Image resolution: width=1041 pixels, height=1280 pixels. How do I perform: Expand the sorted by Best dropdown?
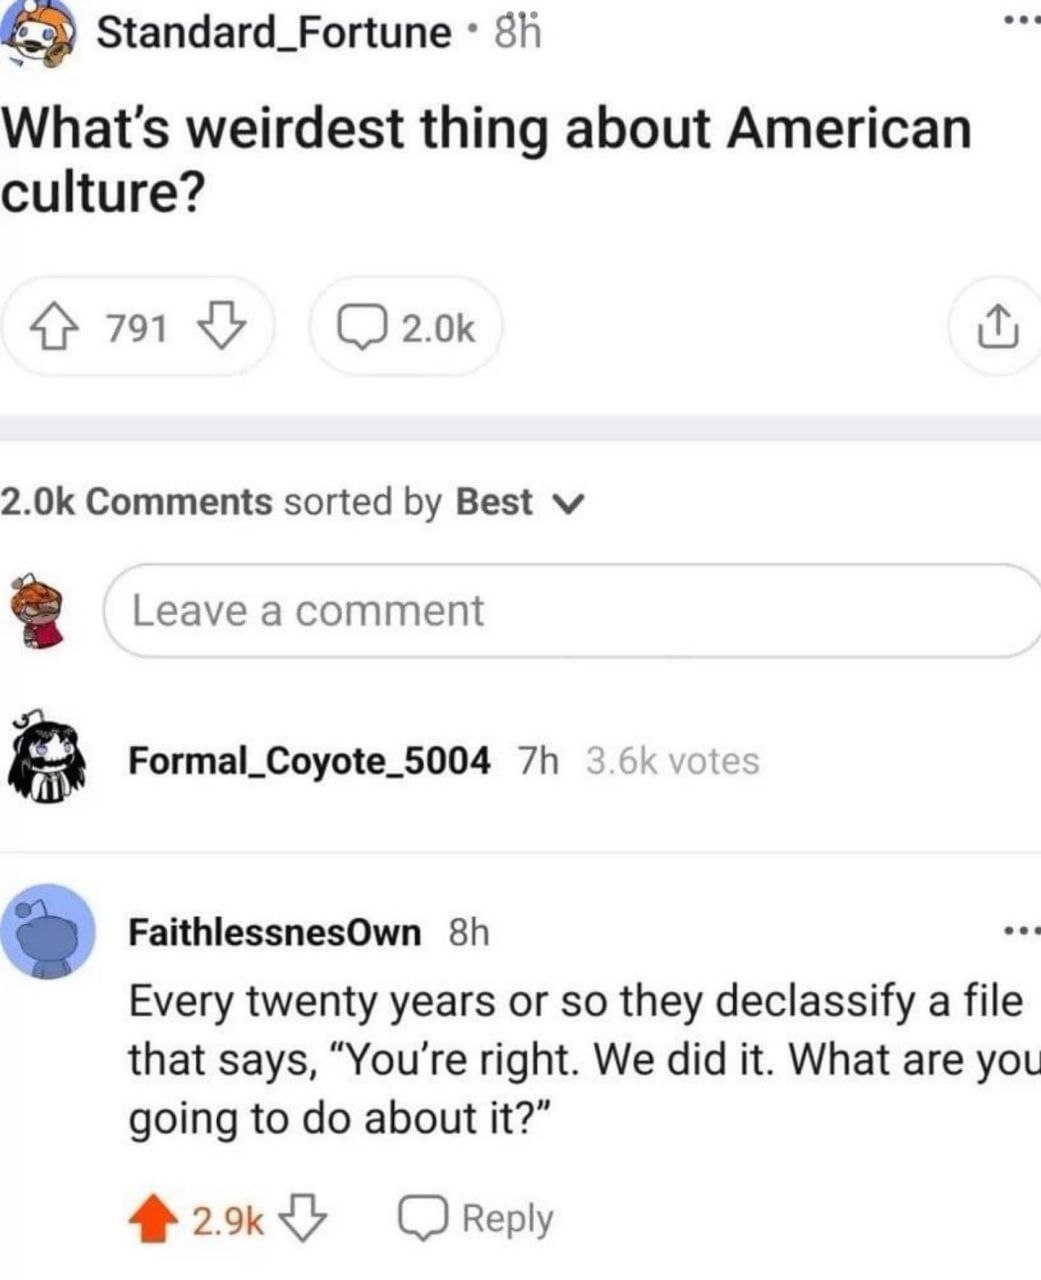coord(518,502)
